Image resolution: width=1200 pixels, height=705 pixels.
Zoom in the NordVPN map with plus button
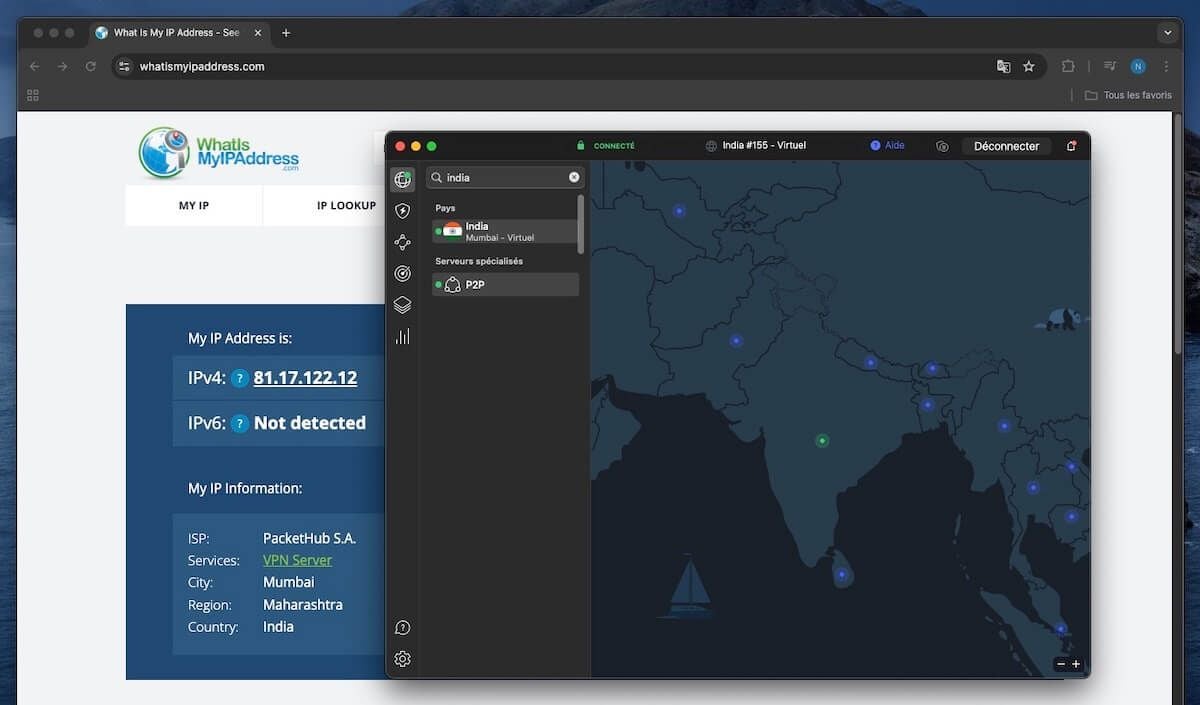click(x=1076, y=664)
